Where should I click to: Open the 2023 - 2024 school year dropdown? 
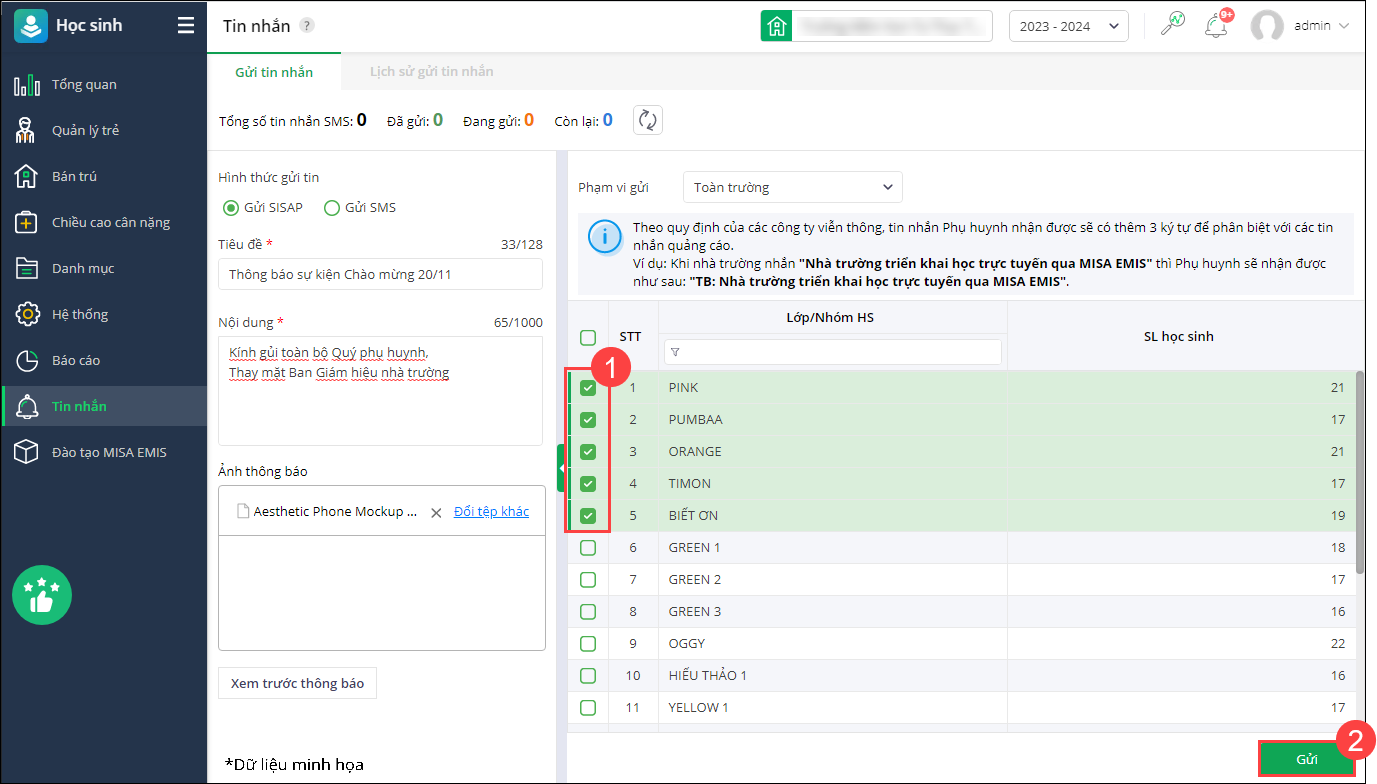tap(1069, 26)
